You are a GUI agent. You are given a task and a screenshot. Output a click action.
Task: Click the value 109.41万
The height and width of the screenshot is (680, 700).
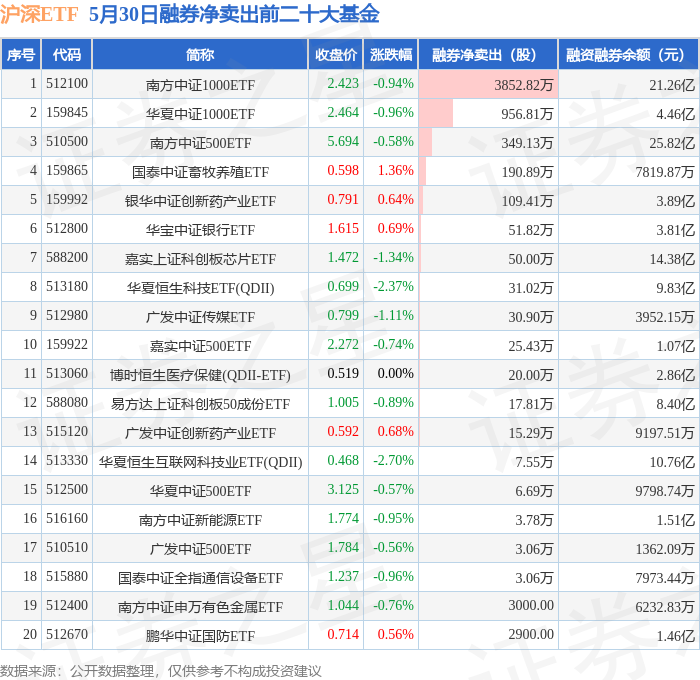click(x=527, y=200)
